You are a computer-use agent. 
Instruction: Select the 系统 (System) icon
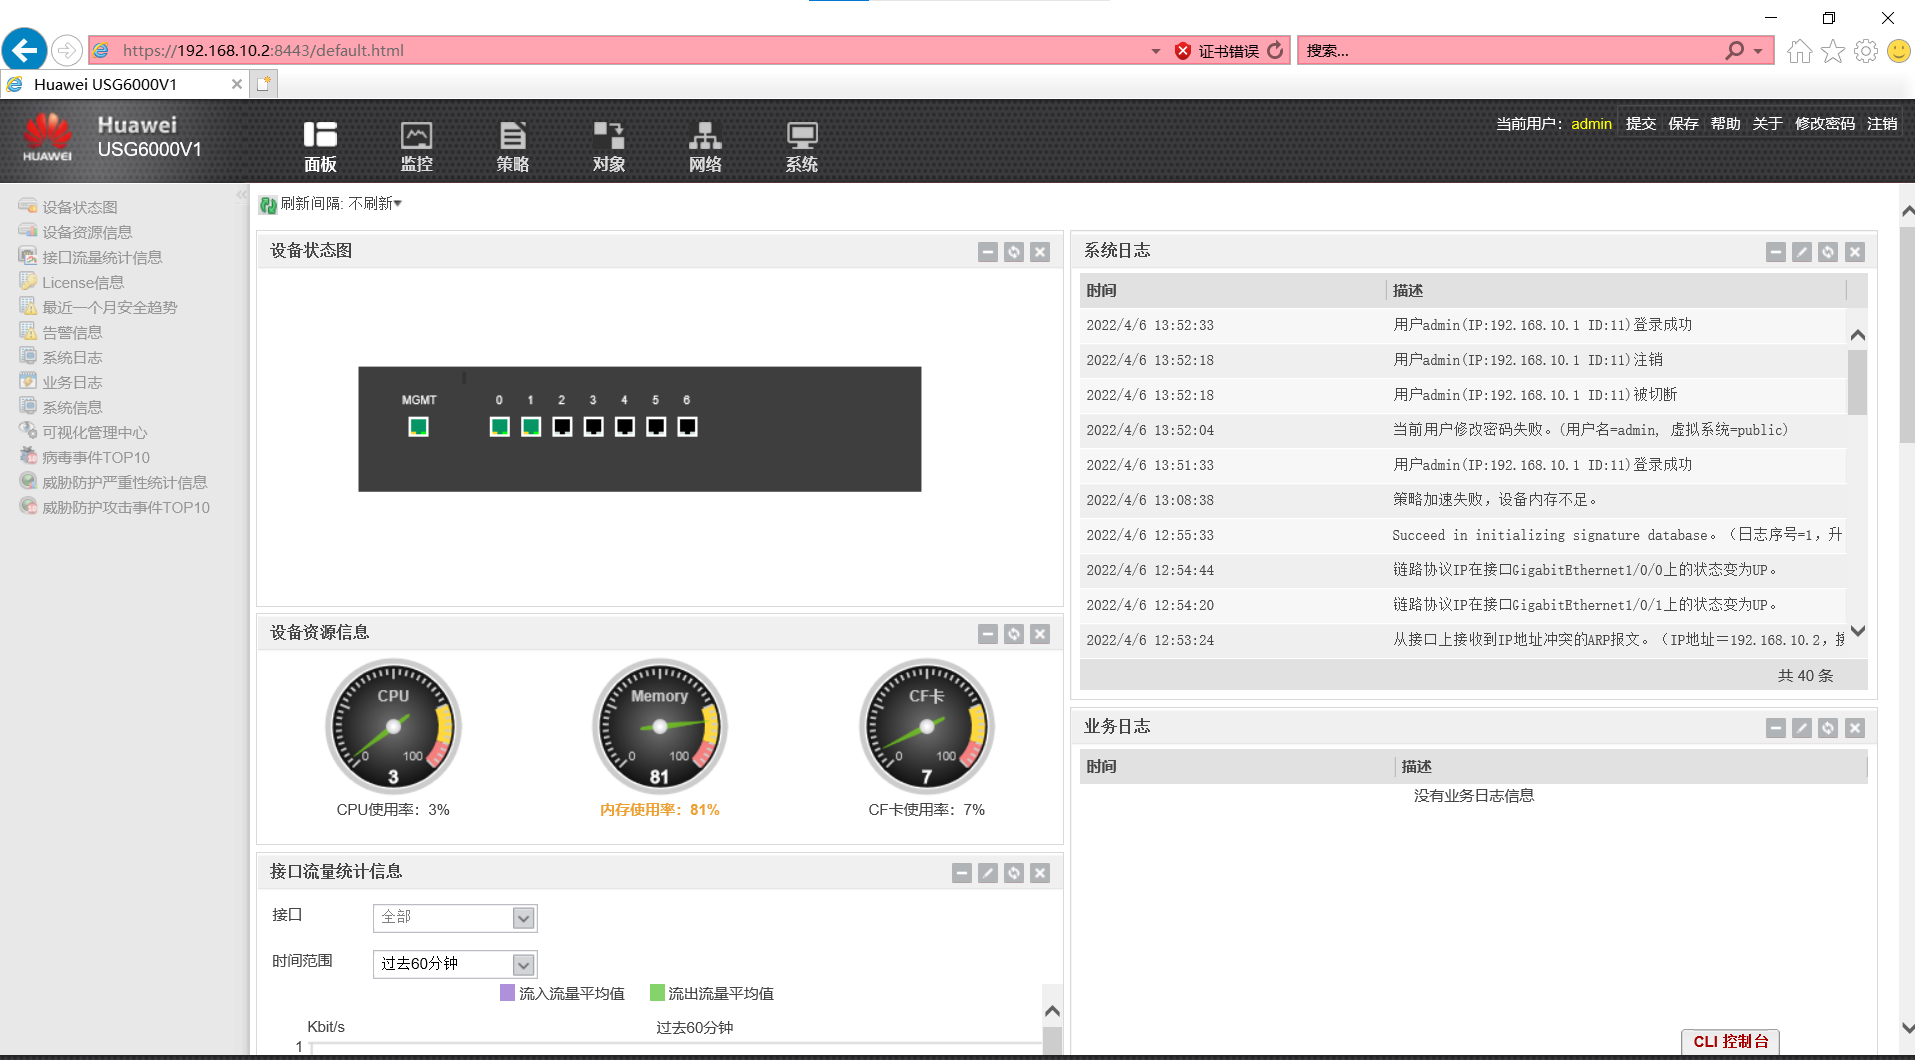800,145
